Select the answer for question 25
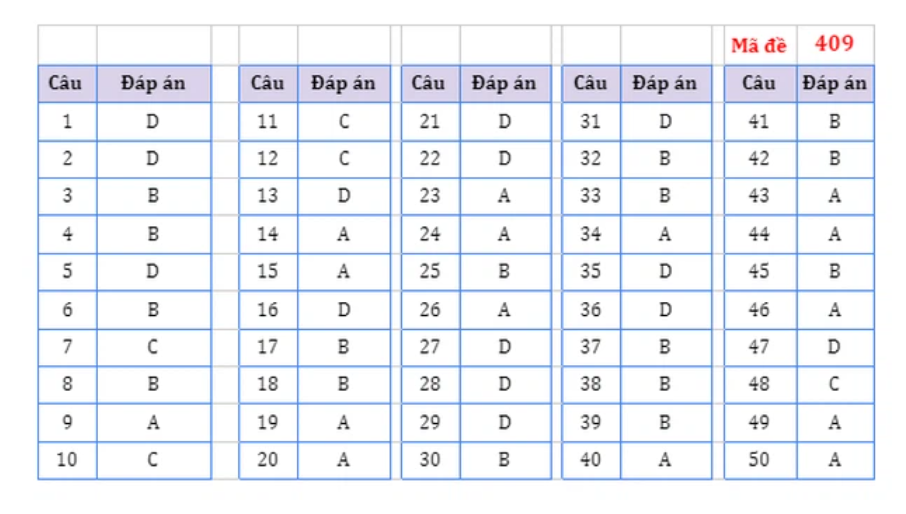Screen dimensions: 906x514 (x=505, y=271)
